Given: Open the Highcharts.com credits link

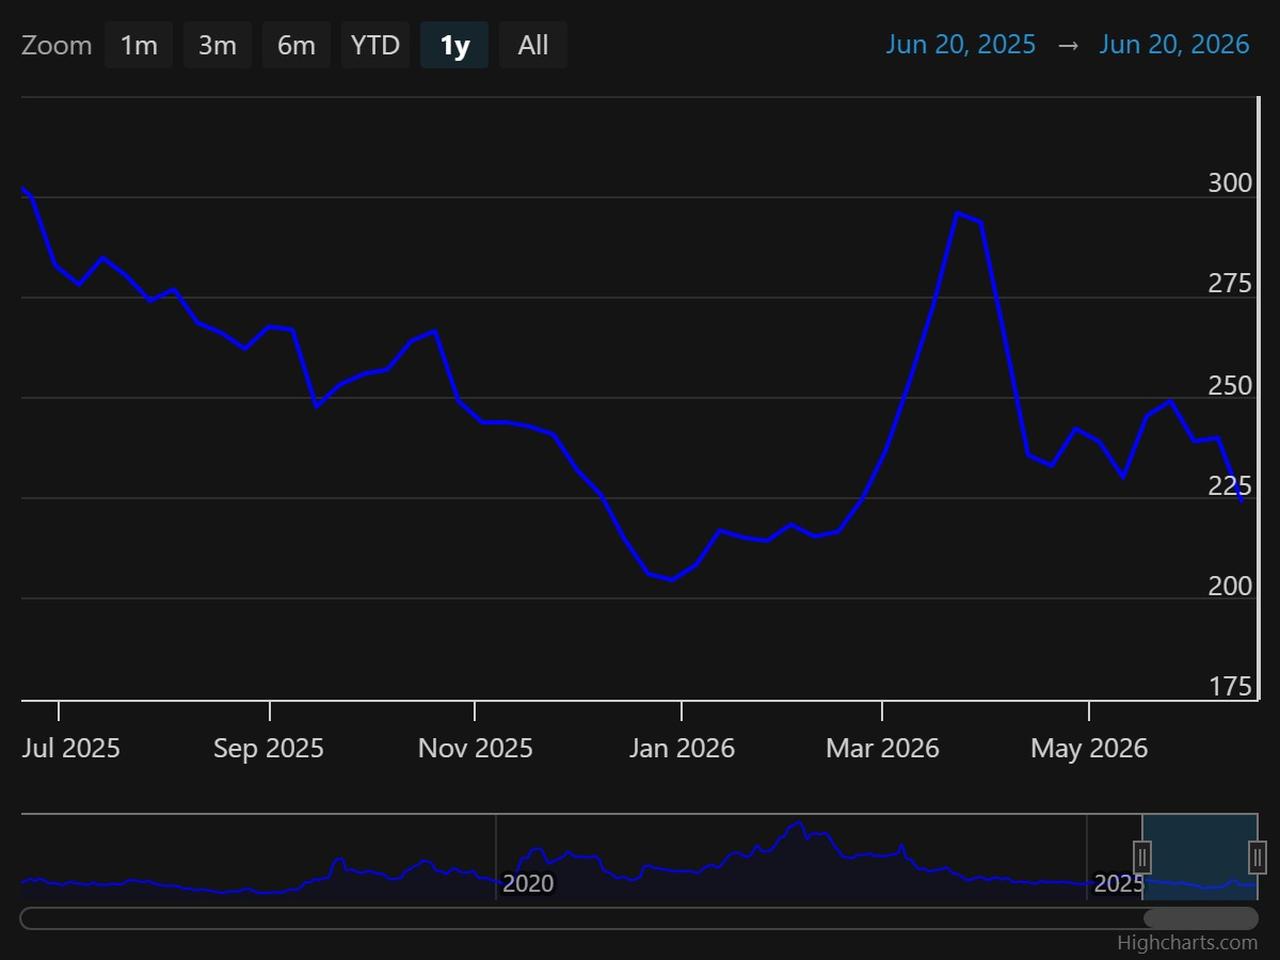Looking at the screenshot, I should (x=1187, y=943).
